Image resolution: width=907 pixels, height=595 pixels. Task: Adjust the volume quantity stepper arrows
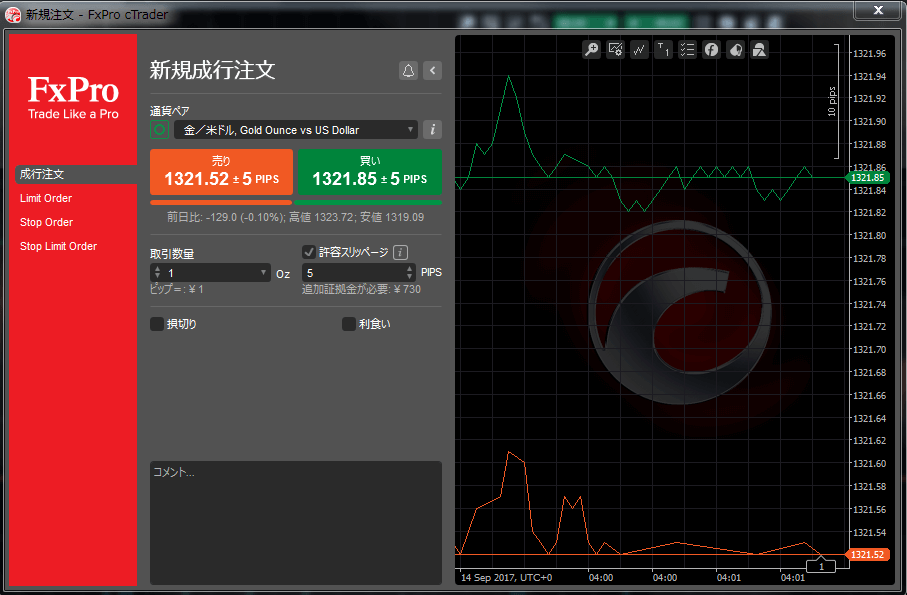point(157,272)
